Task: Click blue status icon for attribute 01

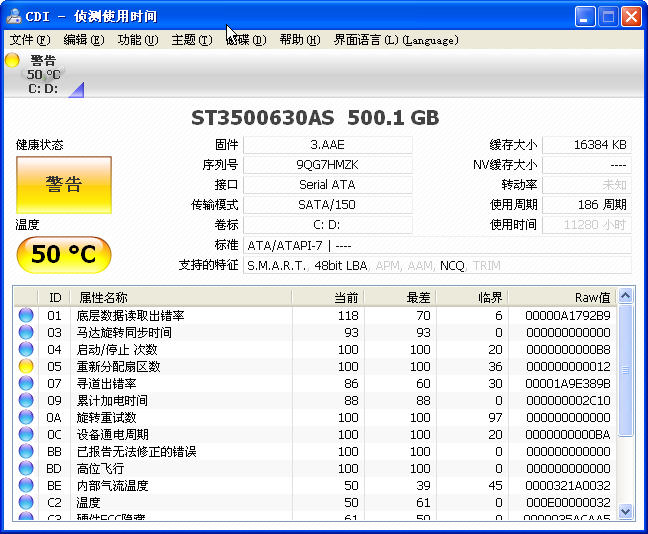Action: (26, 316)
